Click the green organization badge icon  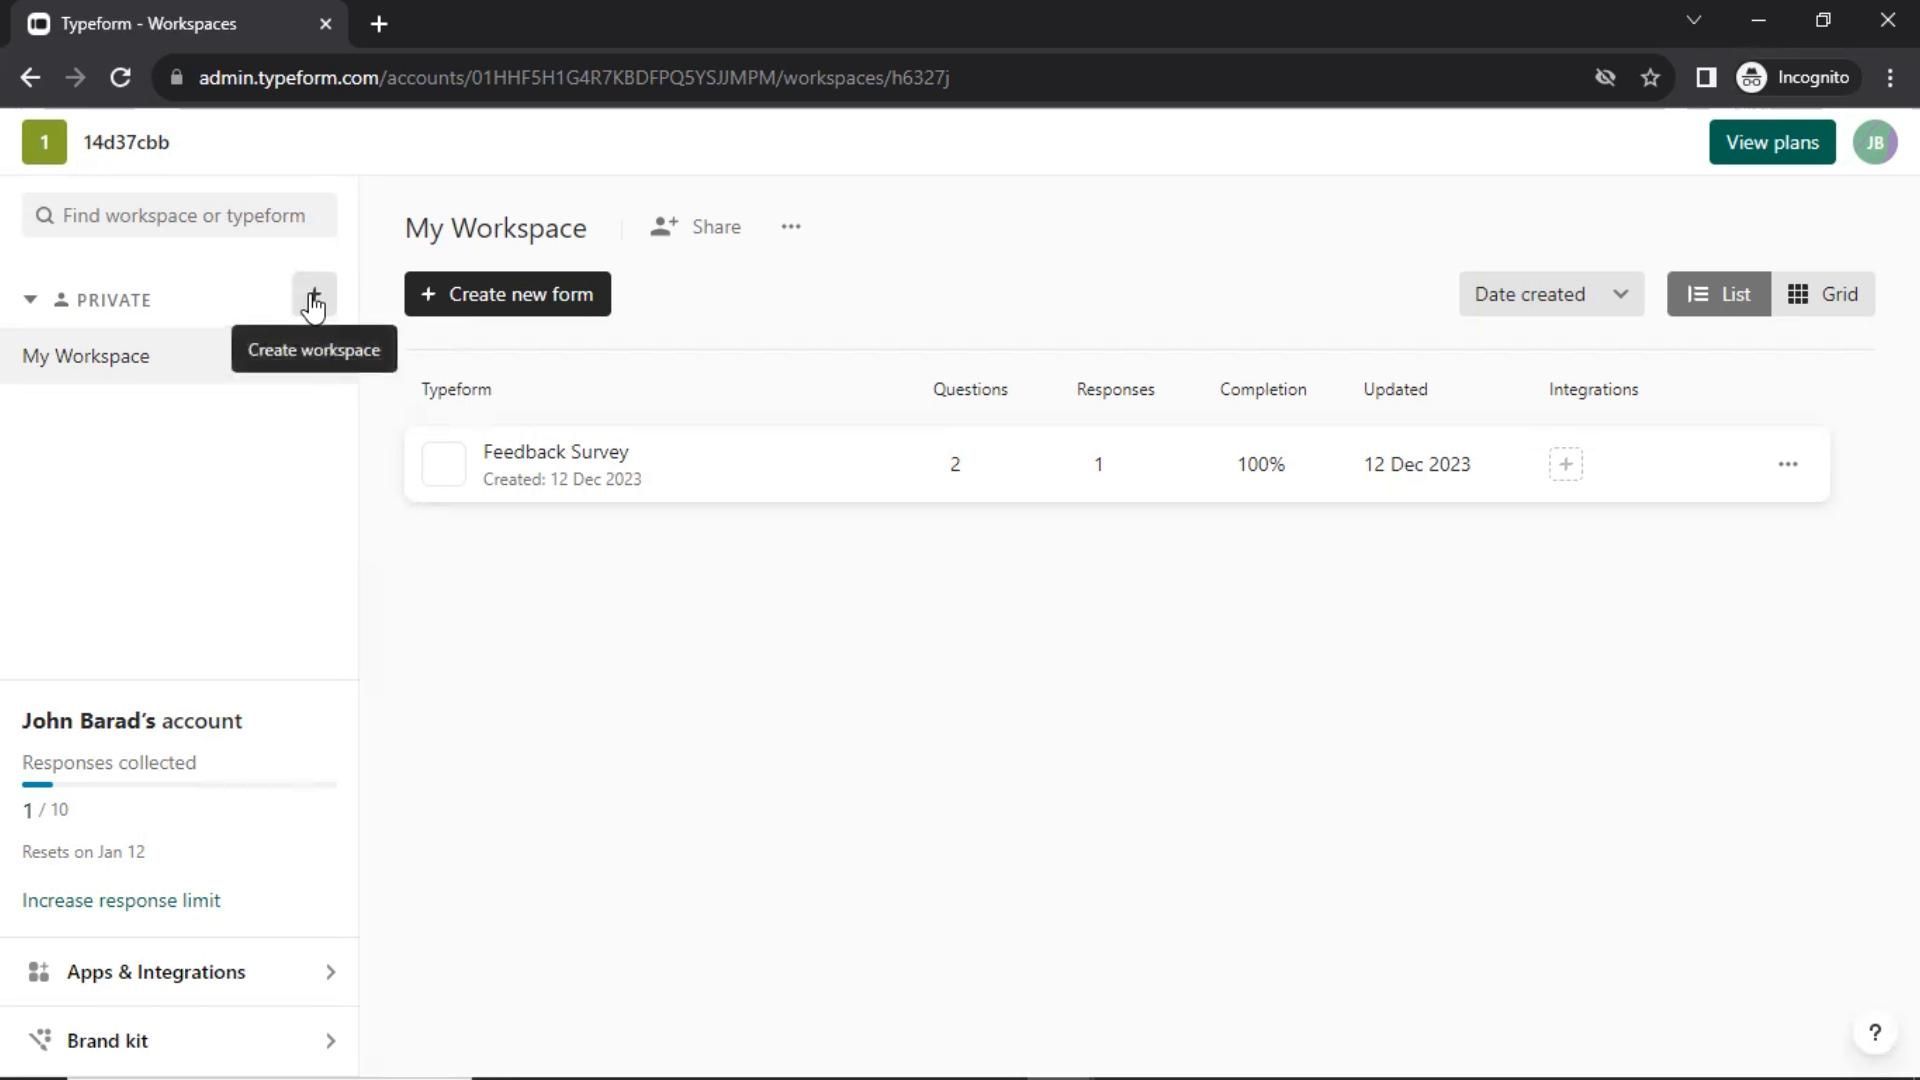point(44,143)
